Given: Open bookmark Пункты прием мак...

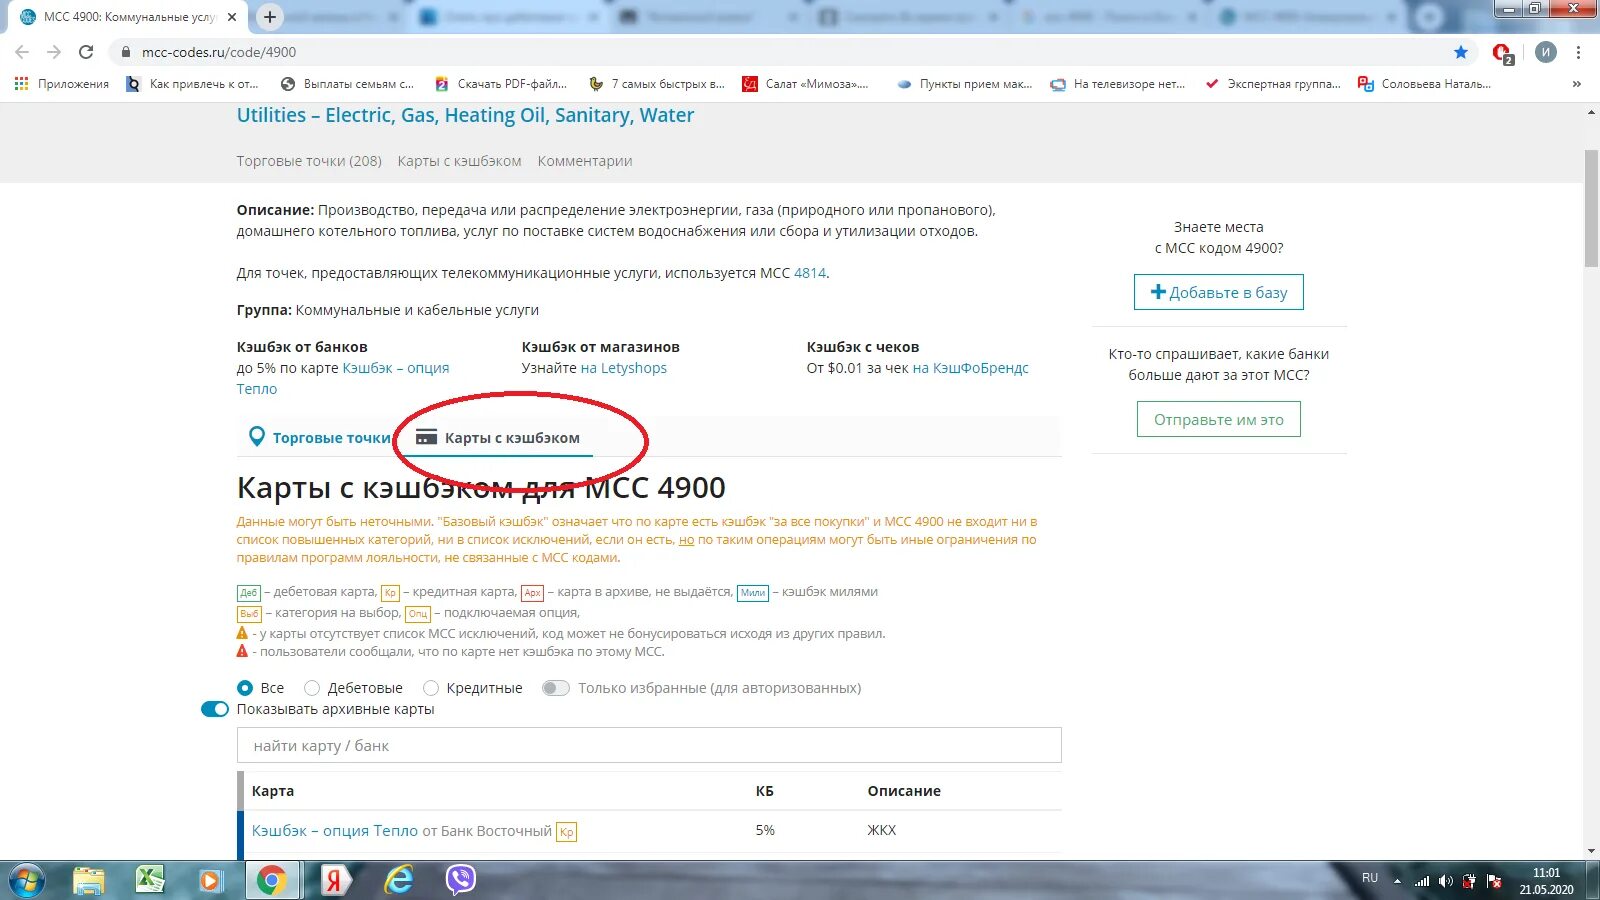Looking at the screenshot, I should [x=965, y=84].
